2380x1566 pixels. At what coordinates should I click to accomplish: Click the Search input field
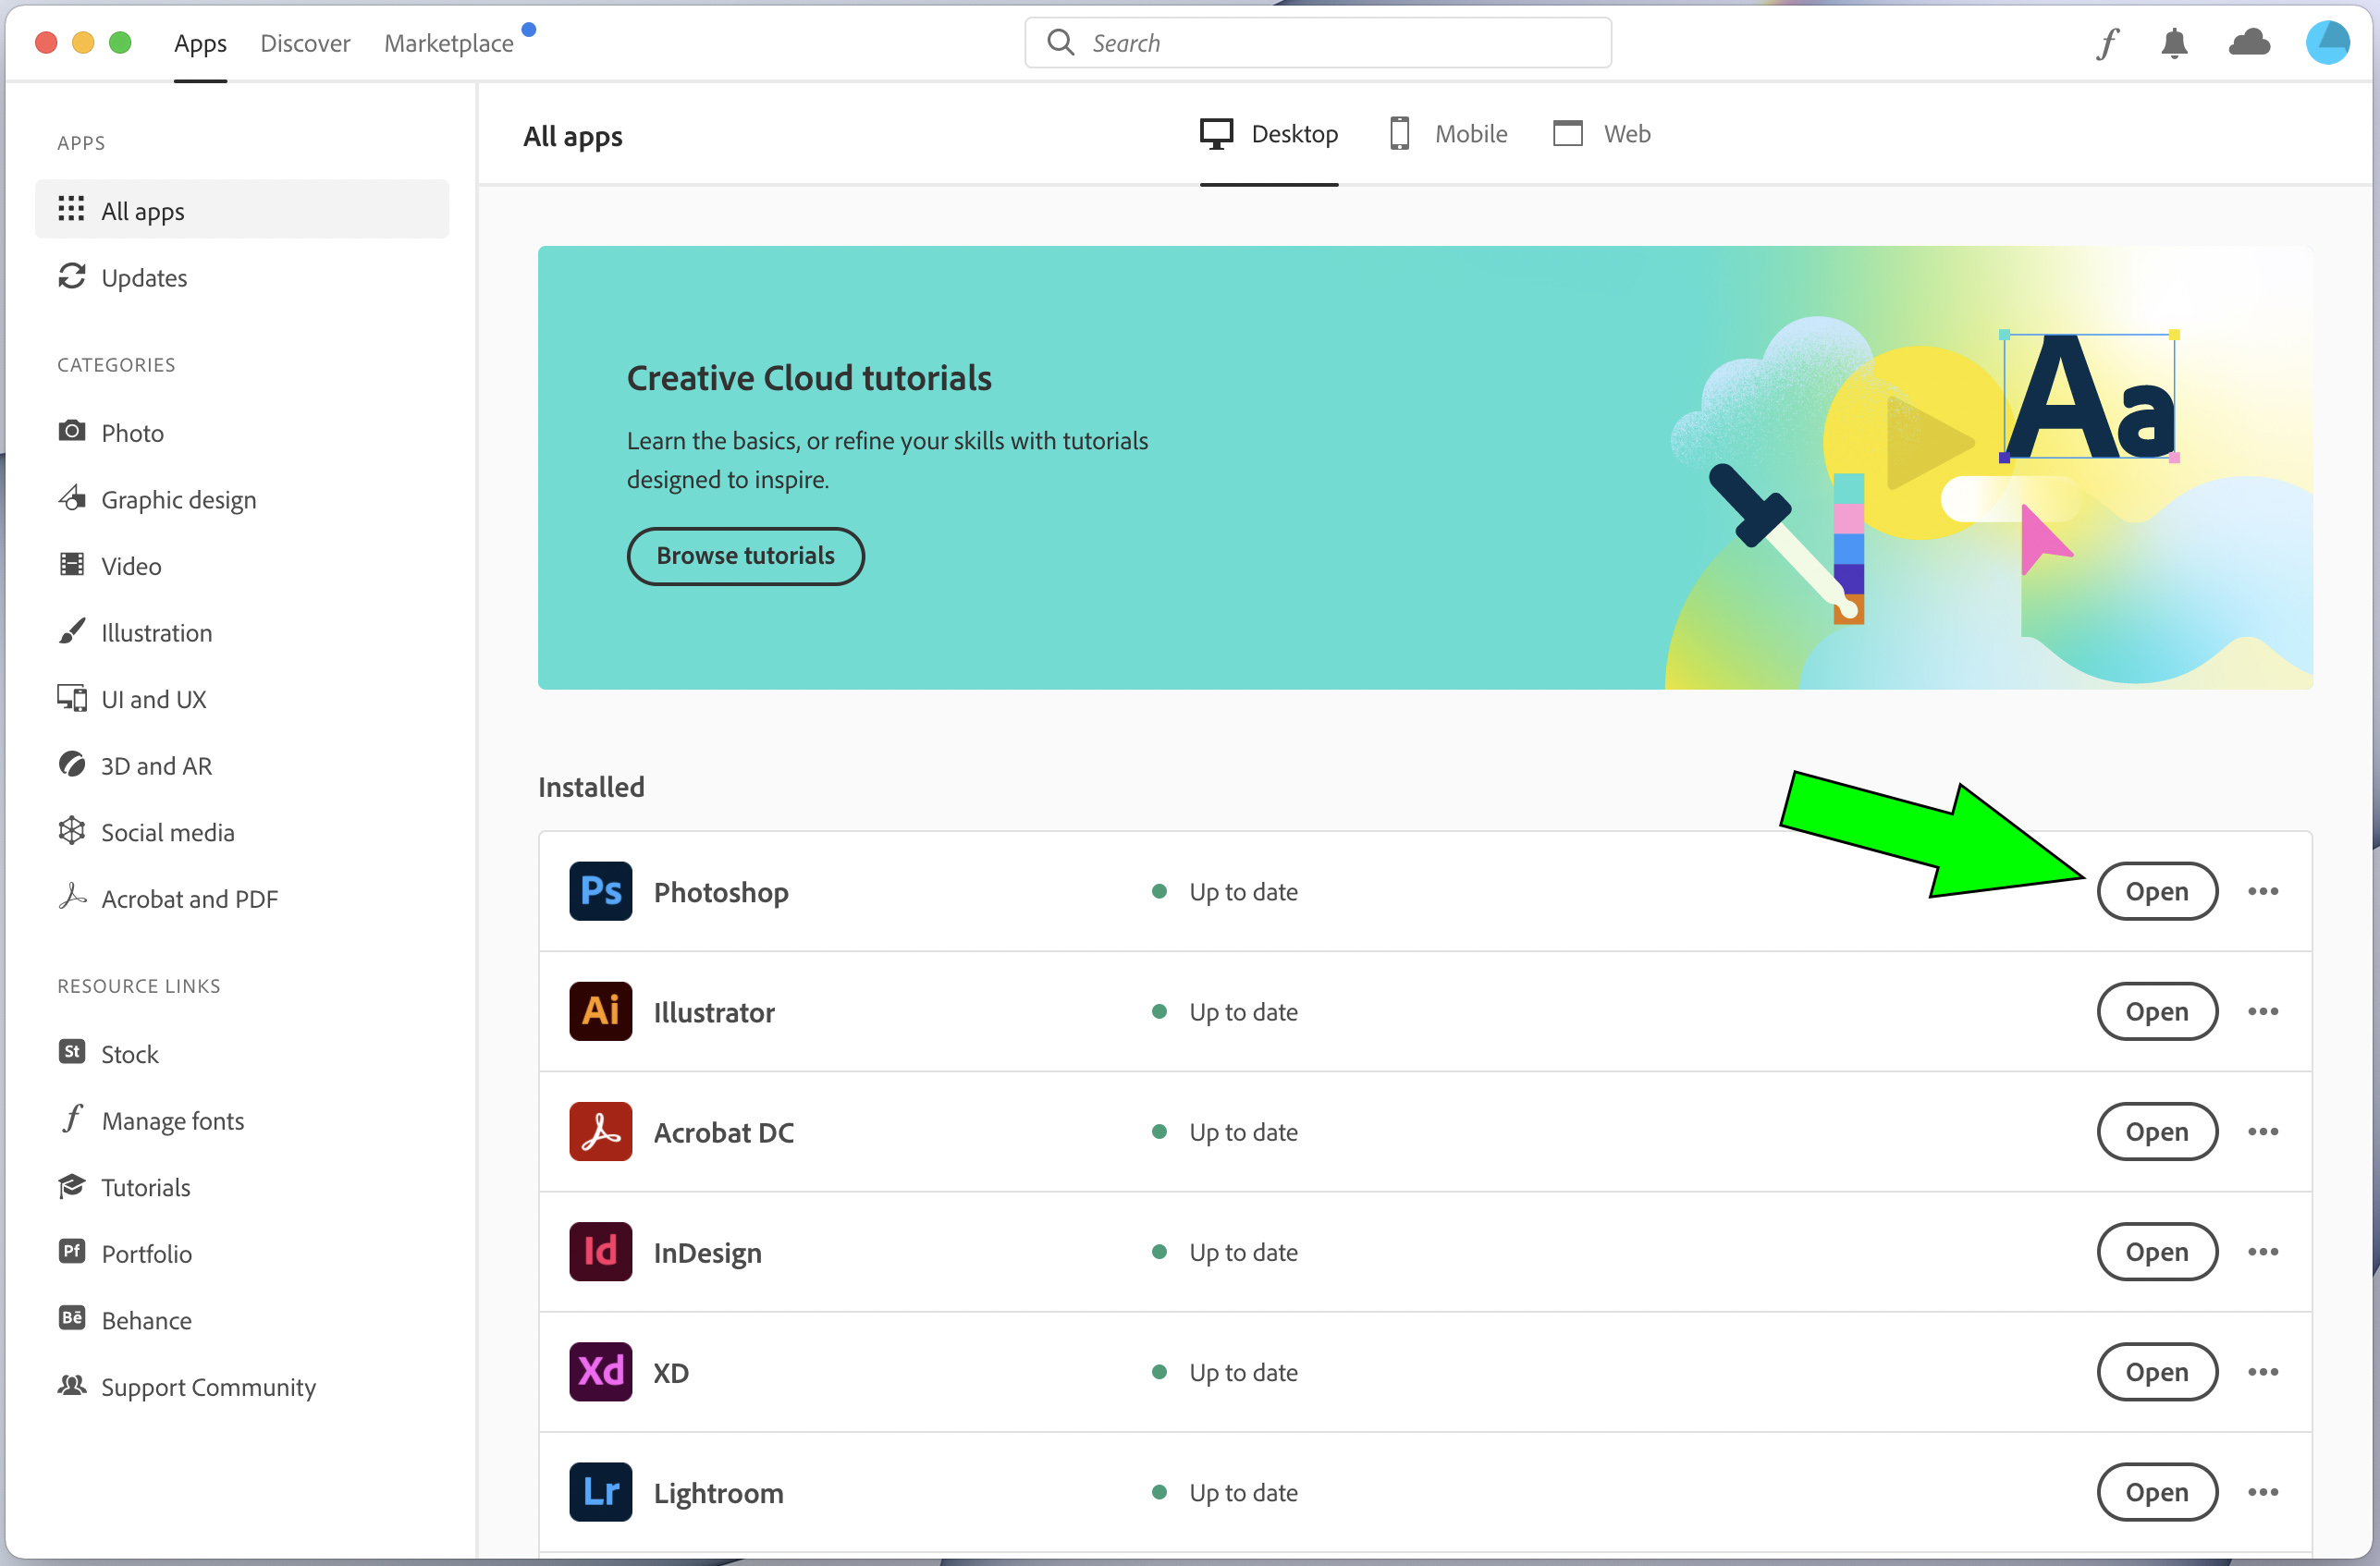tap(1317, 43)
